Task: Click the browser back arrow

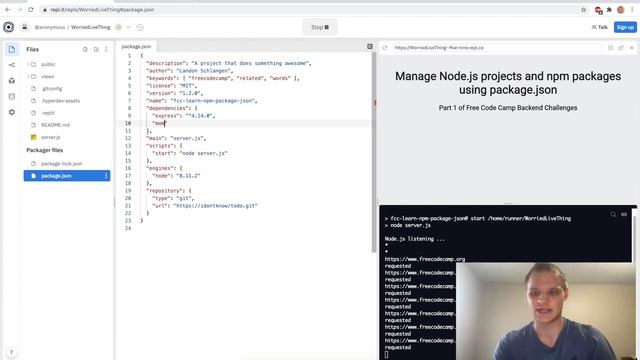Action: (x=8, y=9)
